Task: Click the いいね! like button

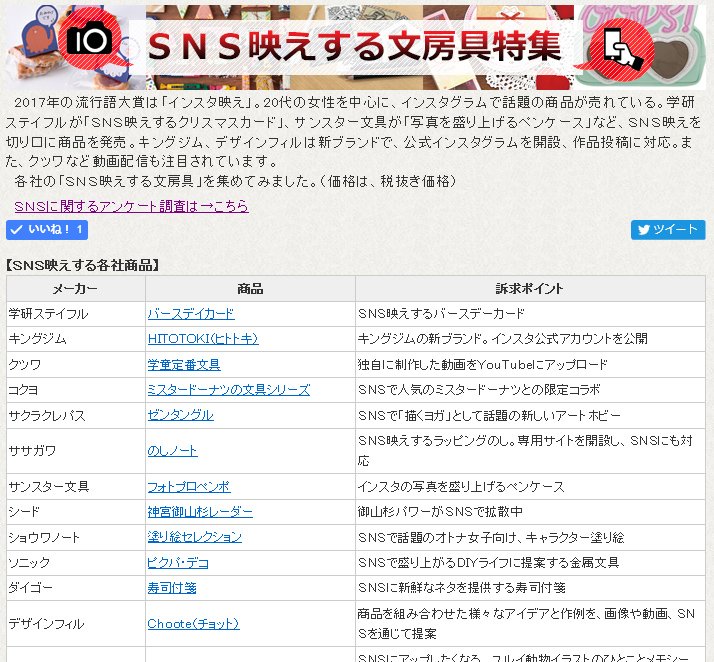Action: [47, 229]
